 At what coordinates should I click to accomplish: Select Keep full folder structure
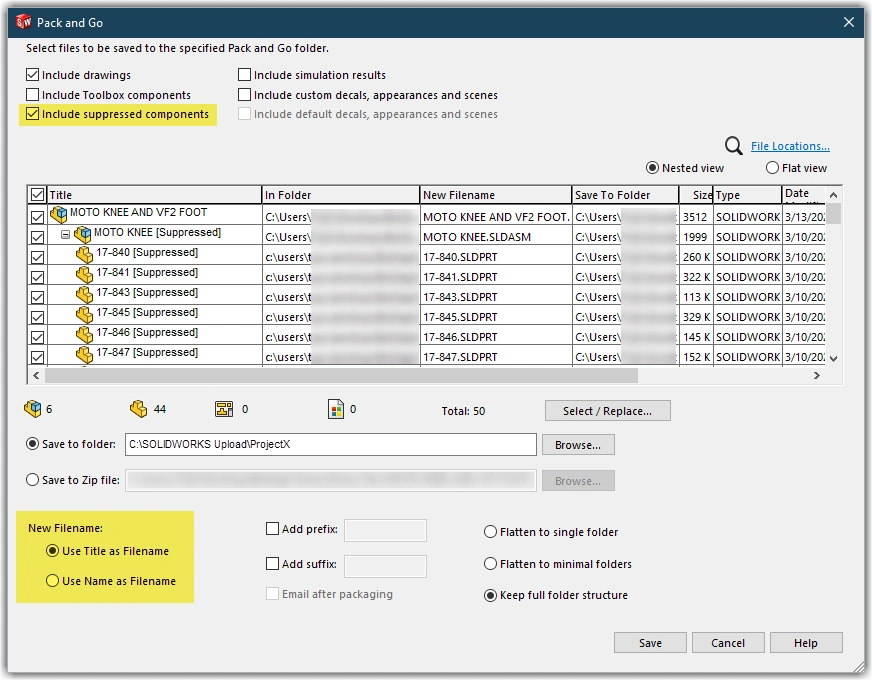(x=490, y=595)
